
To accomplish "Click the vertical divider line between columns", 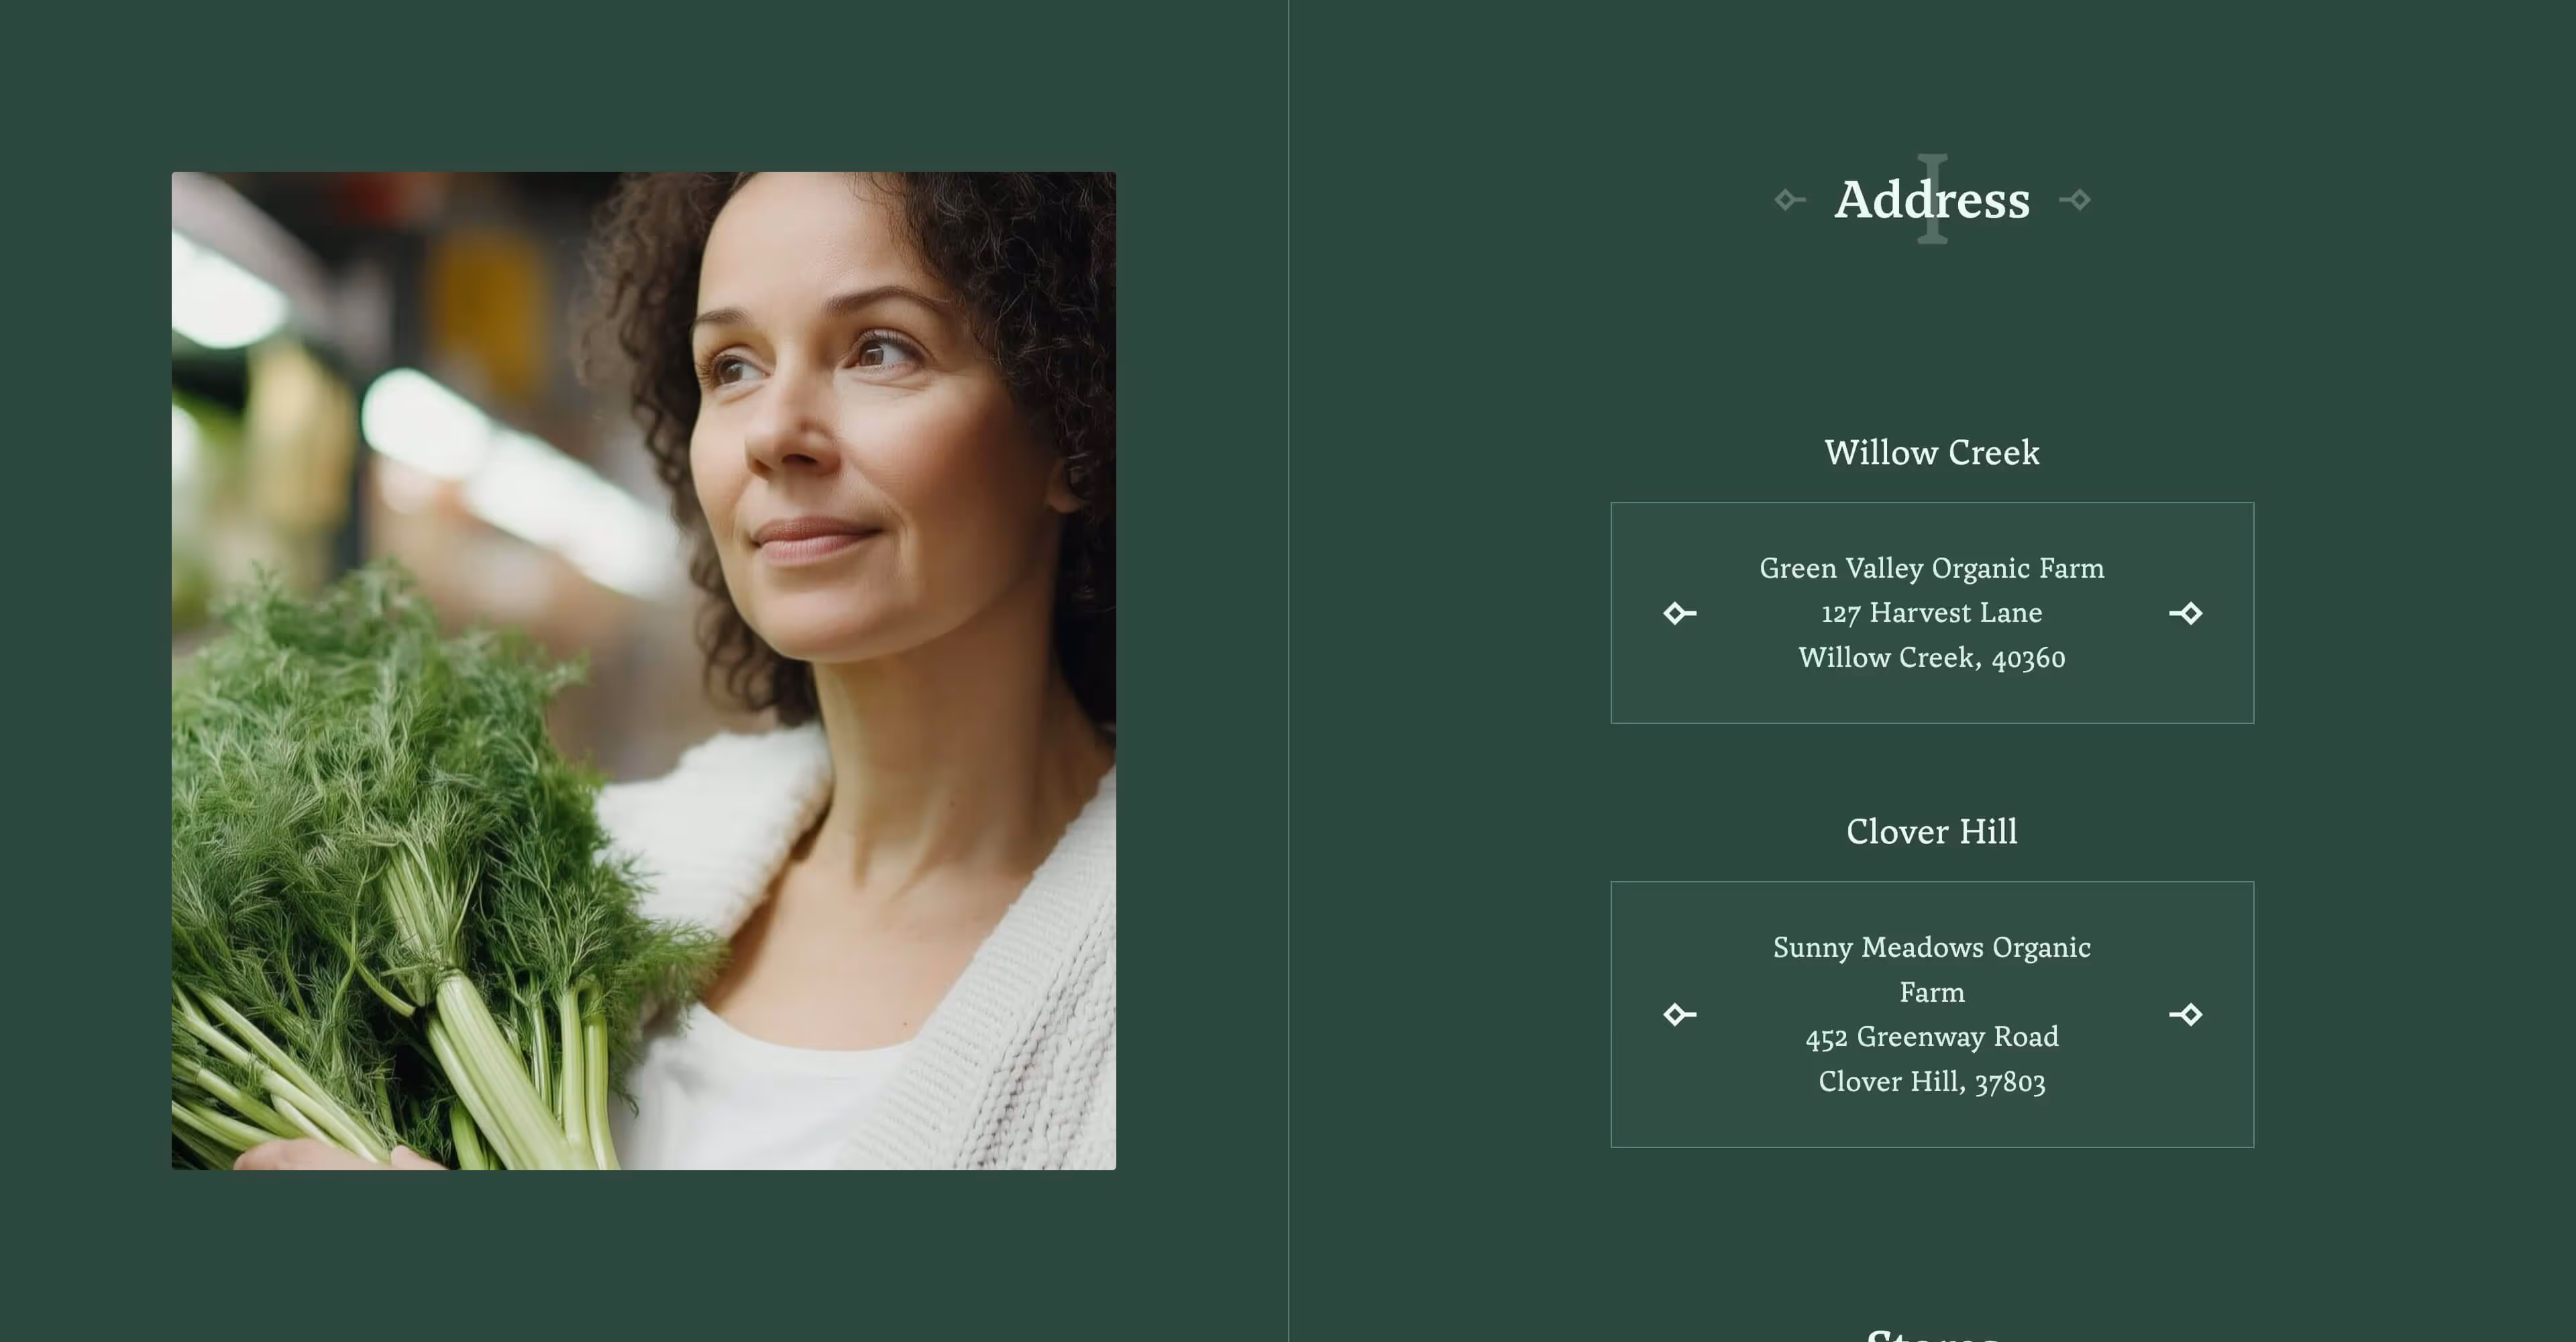I will click(x=1288, y=671).
